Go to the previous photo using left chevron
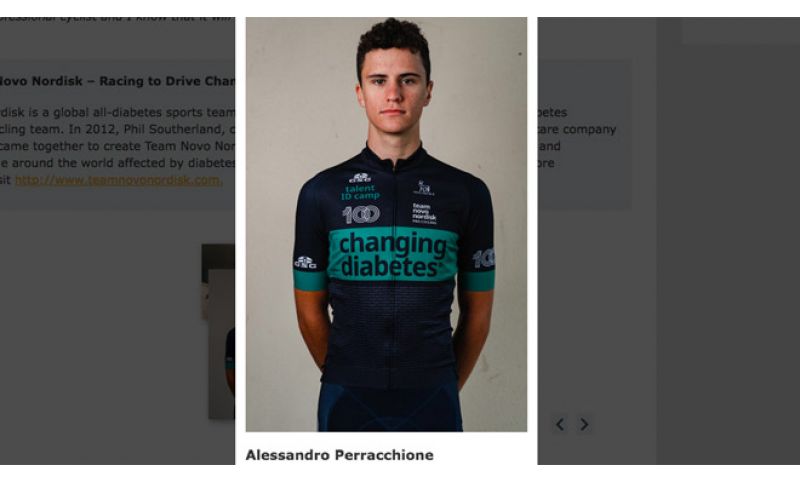Viewport: 800px width, 484px height. [560, 424]
